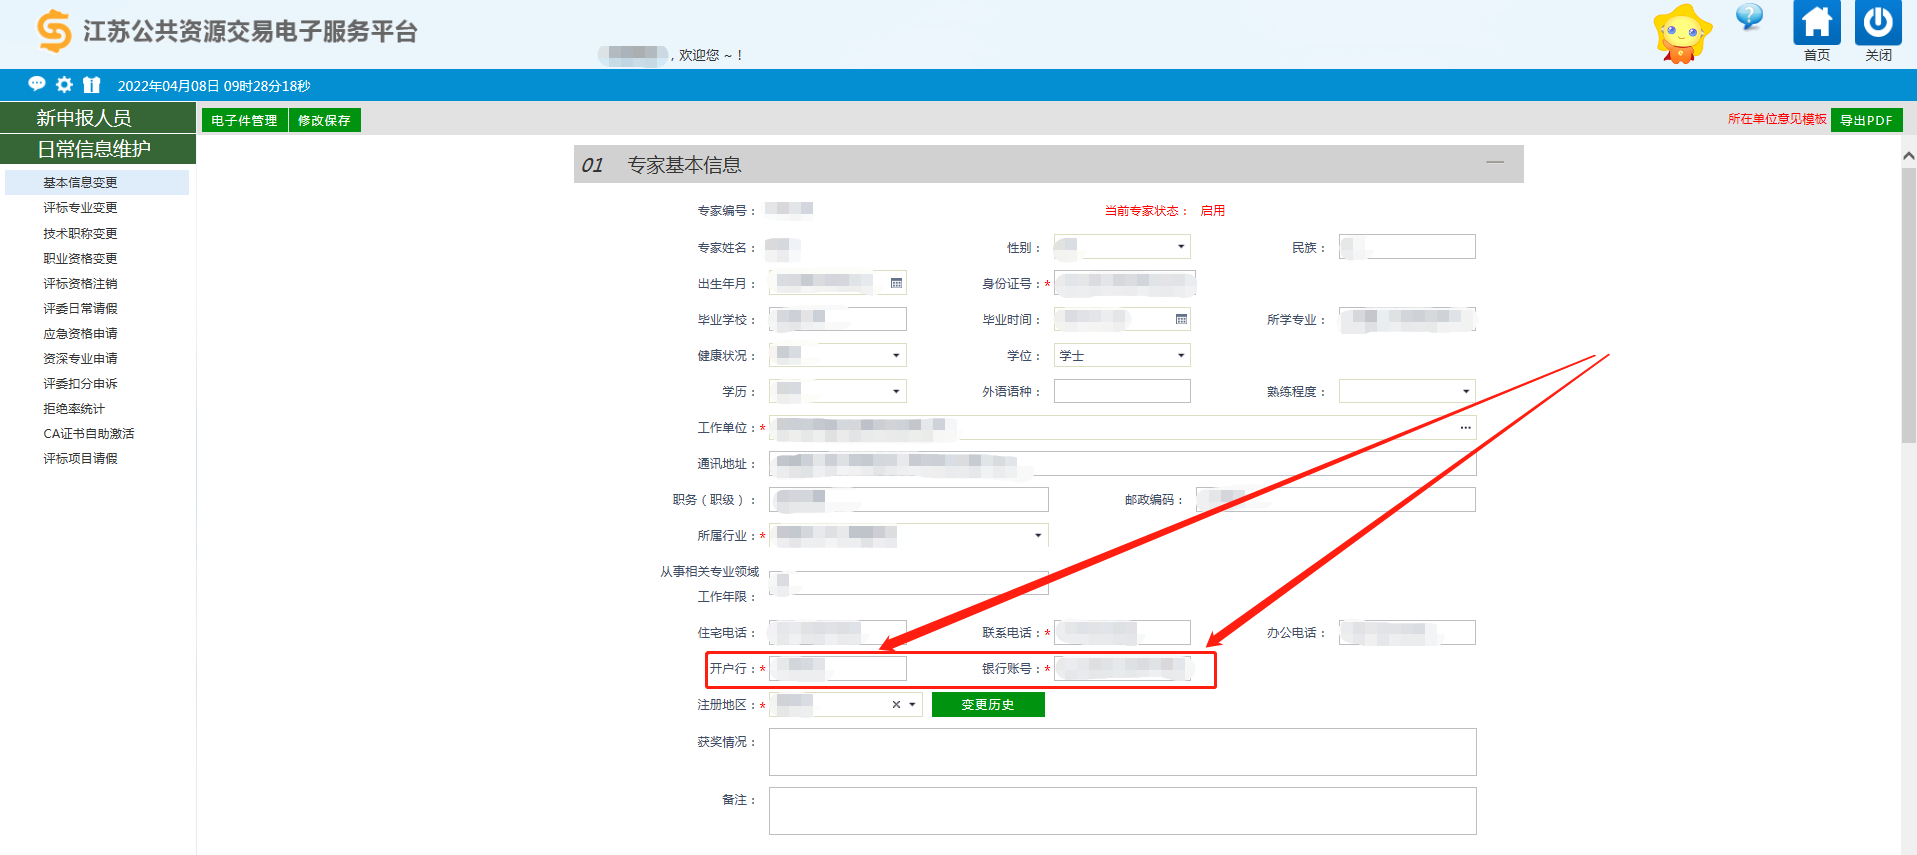Image resolution: width=1917 pixels, height=855 pixels.
Task: Collapse the 专家基本信息 section
Action: pyautogui.click(x=1495, y=162)
